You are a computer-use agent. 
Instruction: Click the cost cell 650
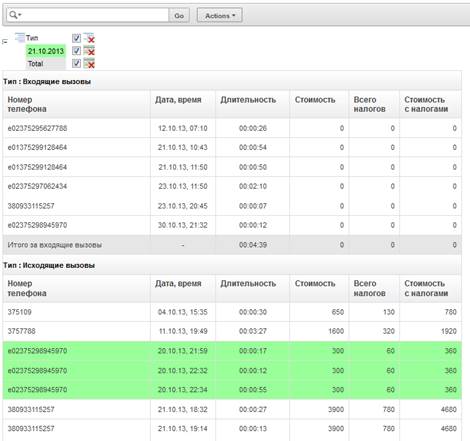(x=337, y=312)
